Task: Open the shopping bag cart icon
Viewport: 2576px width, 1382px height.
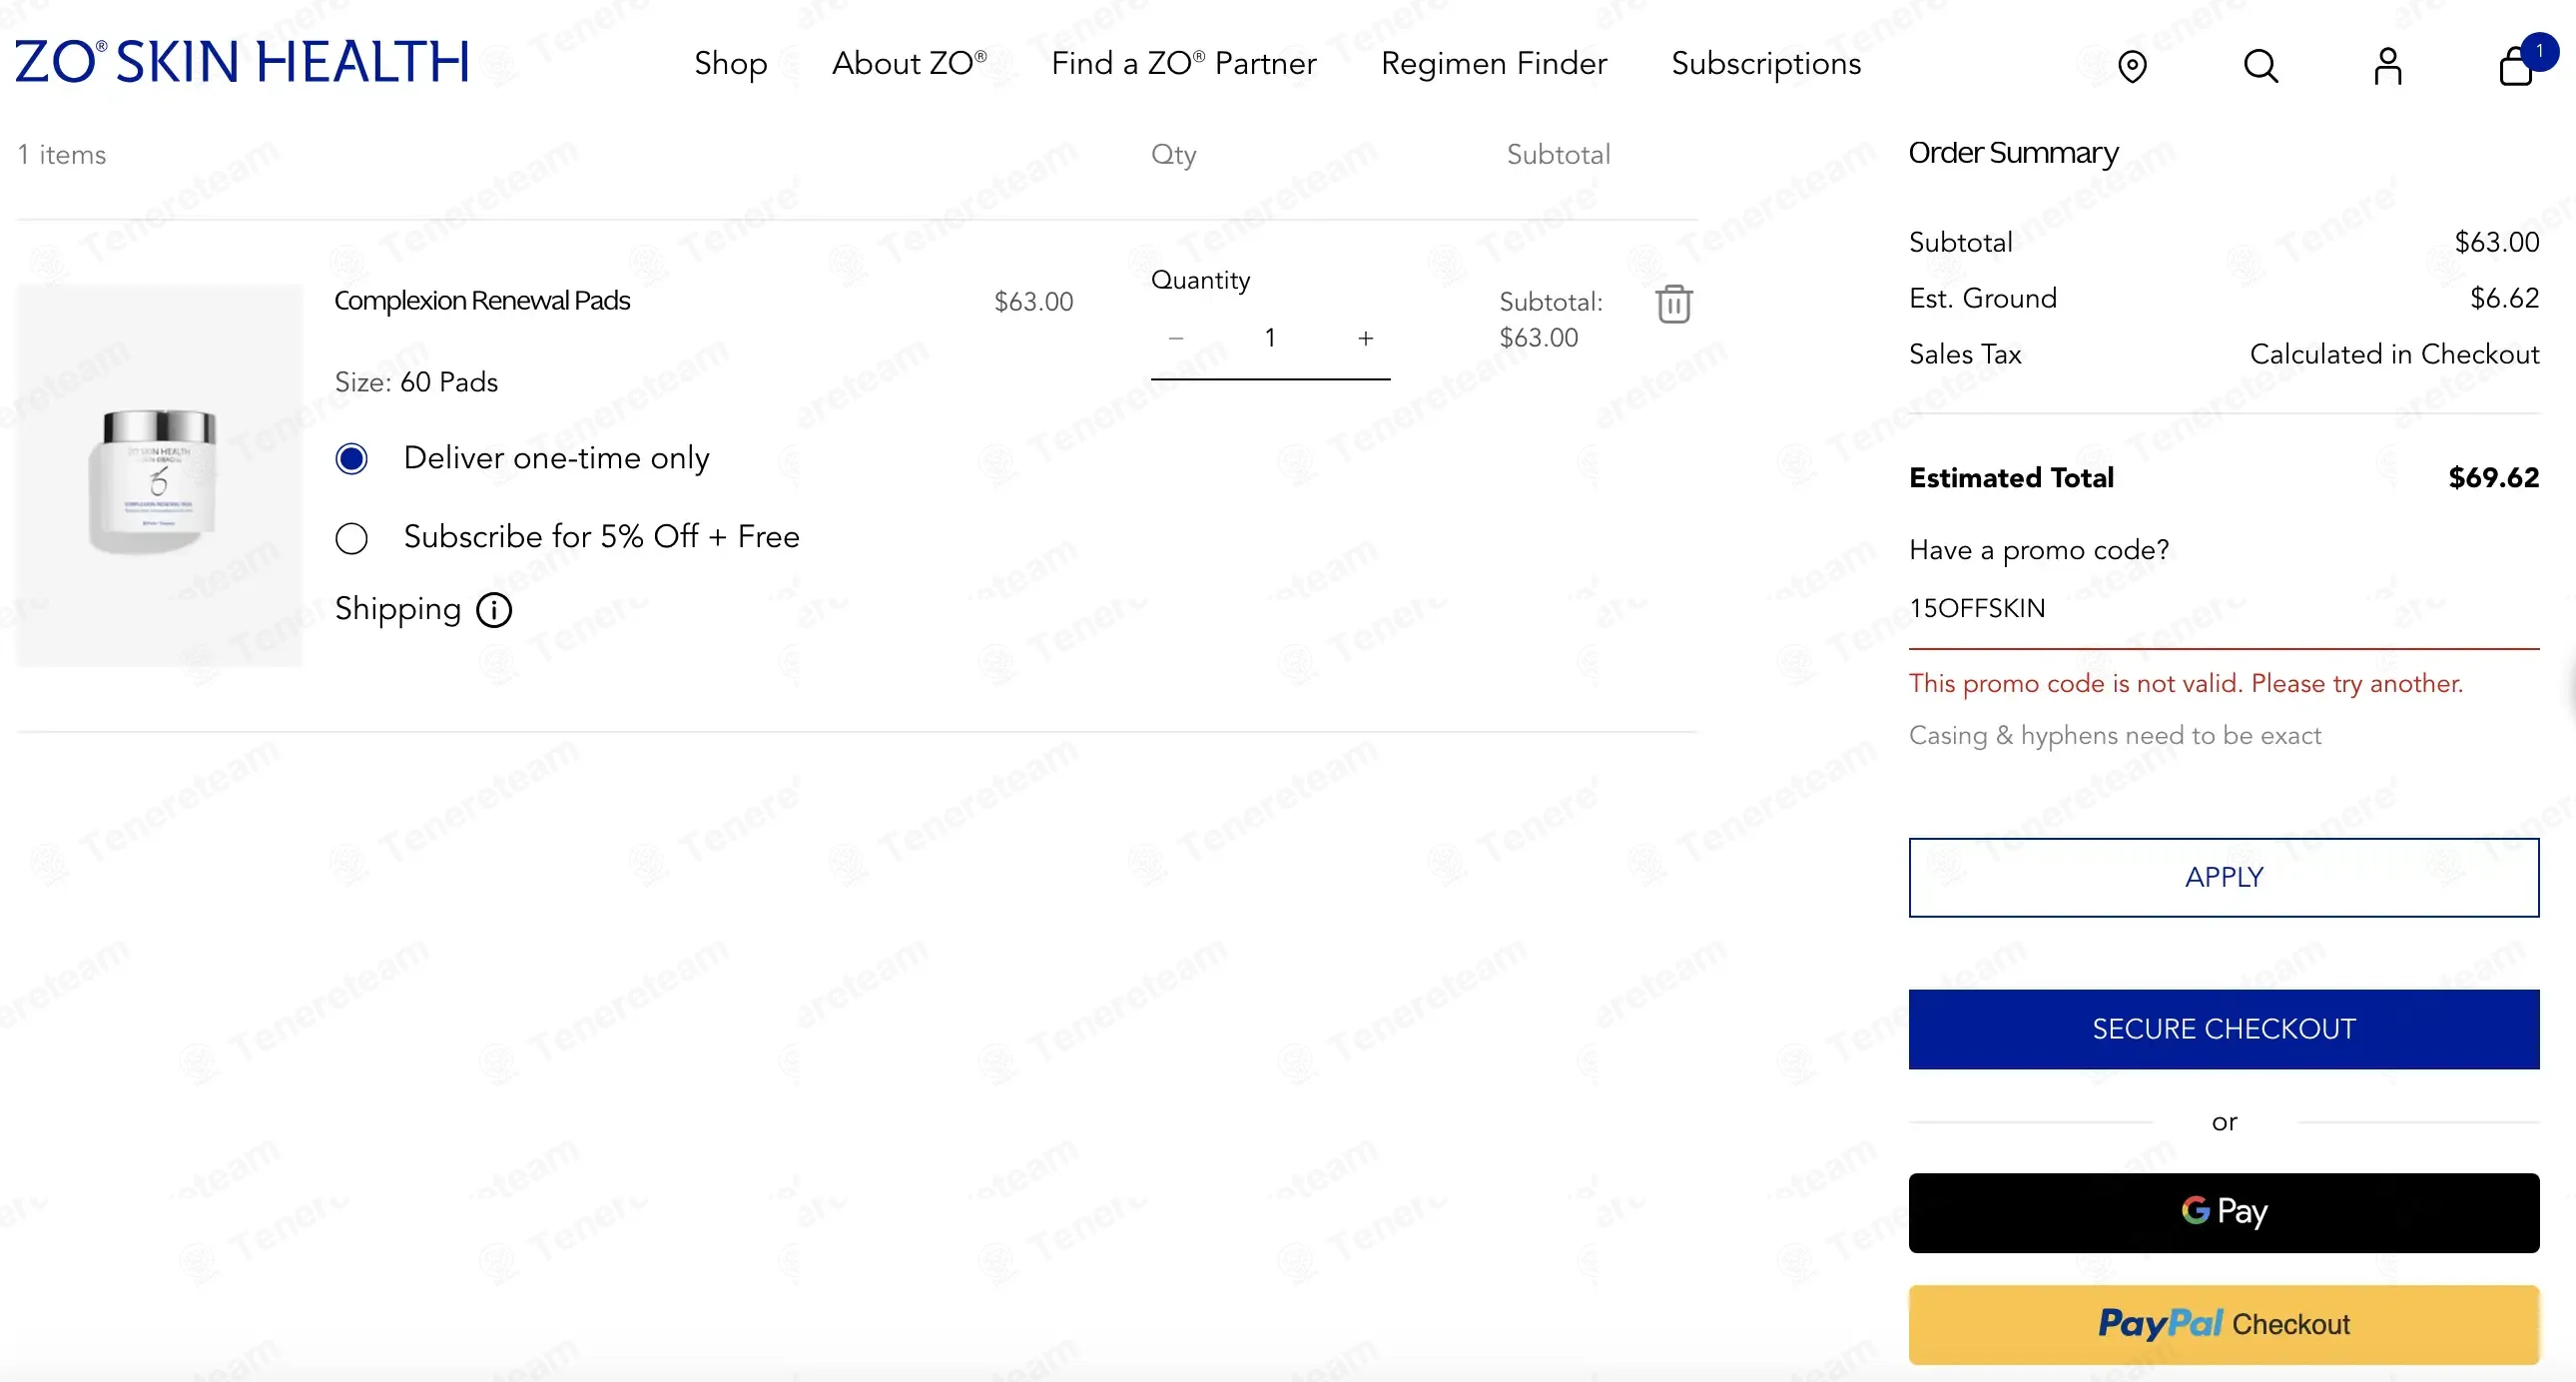Action: (2518, 66)
